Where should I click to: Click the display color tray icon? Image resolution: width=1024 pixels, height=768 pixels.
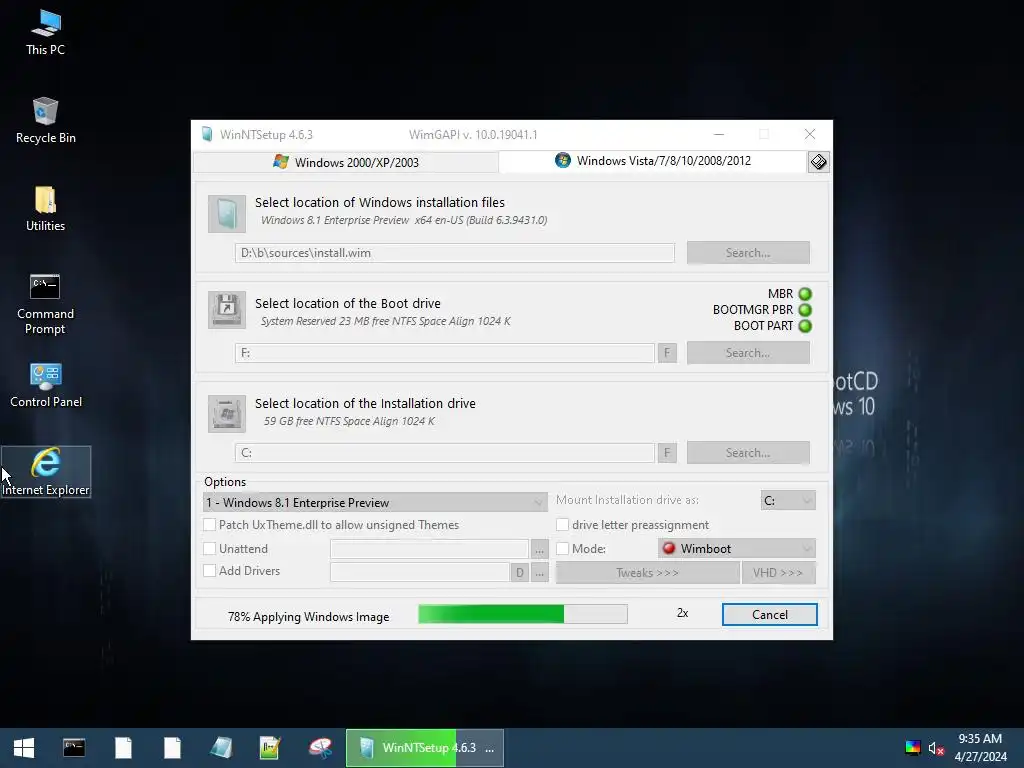click(912, 748)
